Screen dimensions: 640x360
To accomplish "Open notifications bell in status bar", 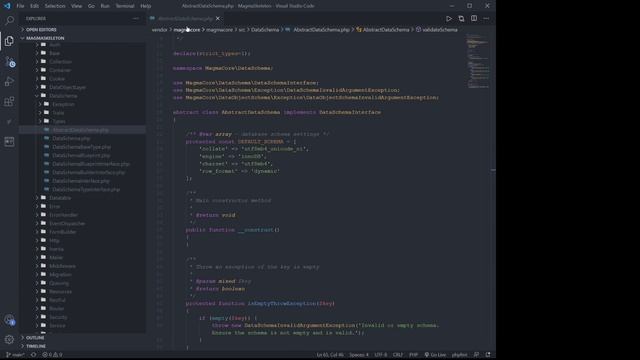I will (488, 355).
